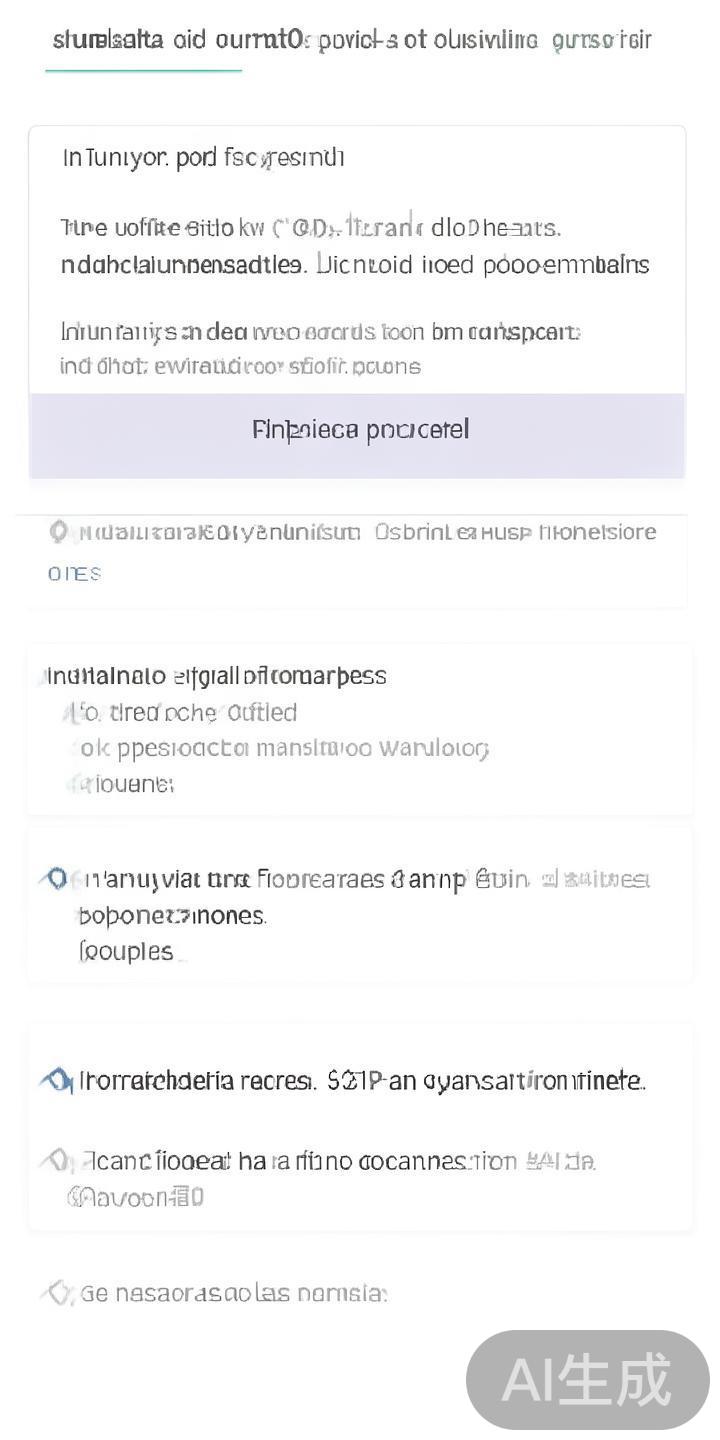Image resolution: width=720 pixels, height=1440 pixels.
Task: Open the "Ihorratchdetia recres" list item text
Action: click(362, 1081)
